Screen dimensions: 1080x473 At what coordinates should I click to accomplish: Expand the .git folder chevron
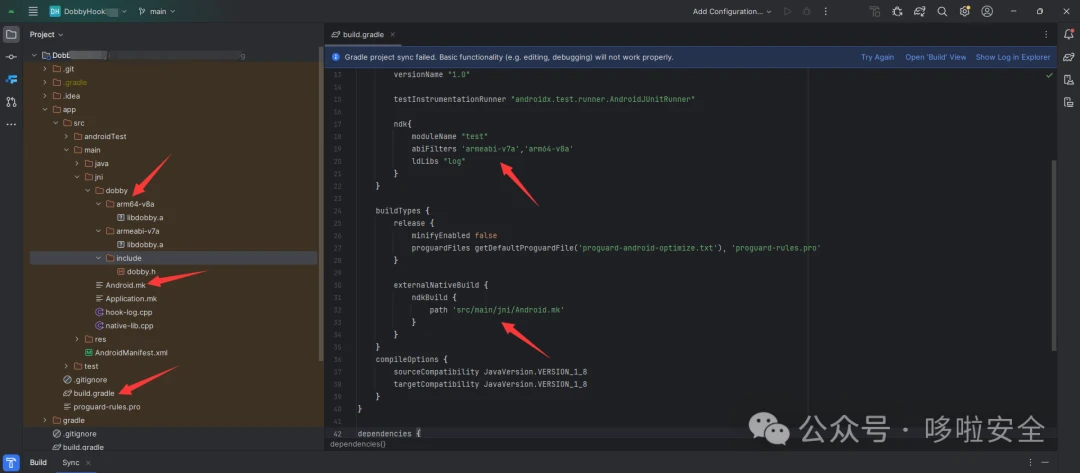(45, 69)
